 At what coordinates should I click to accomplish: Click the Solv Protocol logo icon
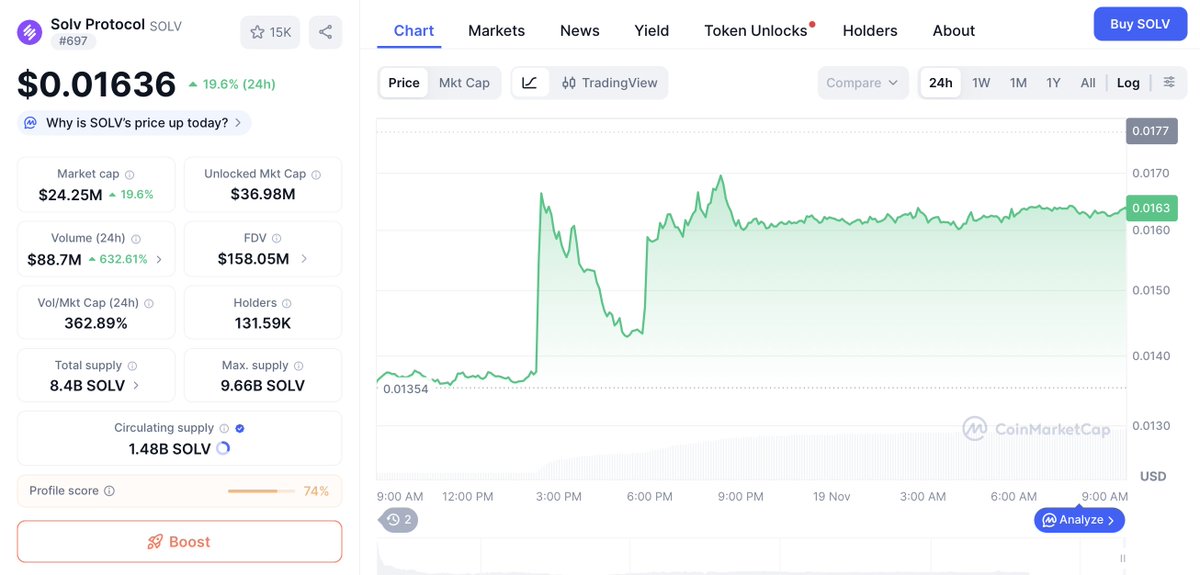point(30,32)
